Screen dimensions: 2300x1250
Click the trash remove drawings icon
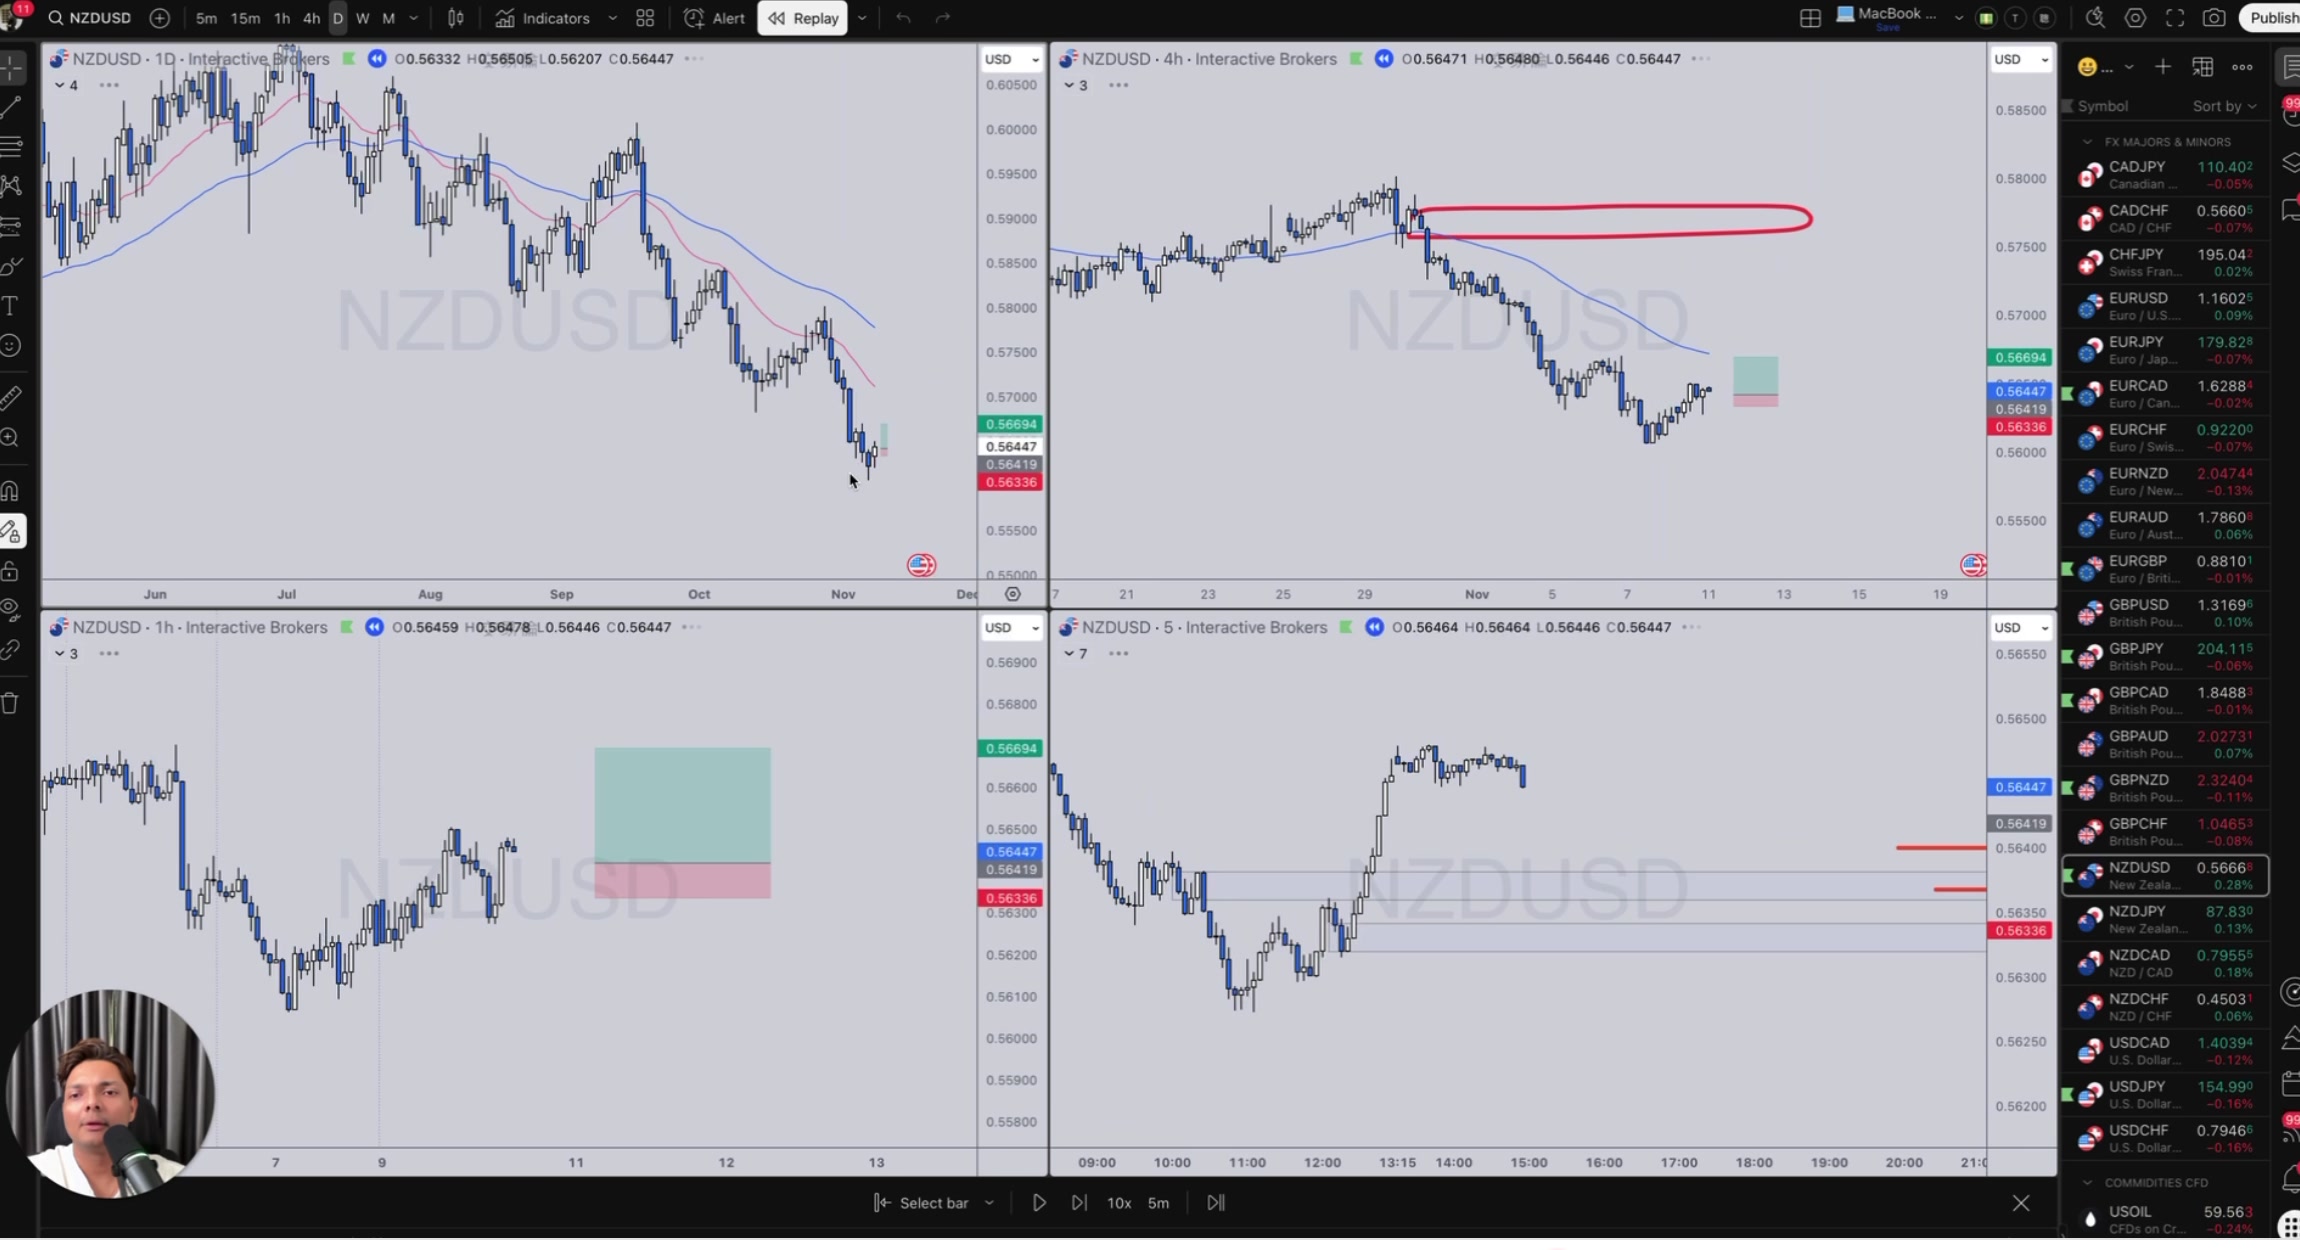coord(11,703)
